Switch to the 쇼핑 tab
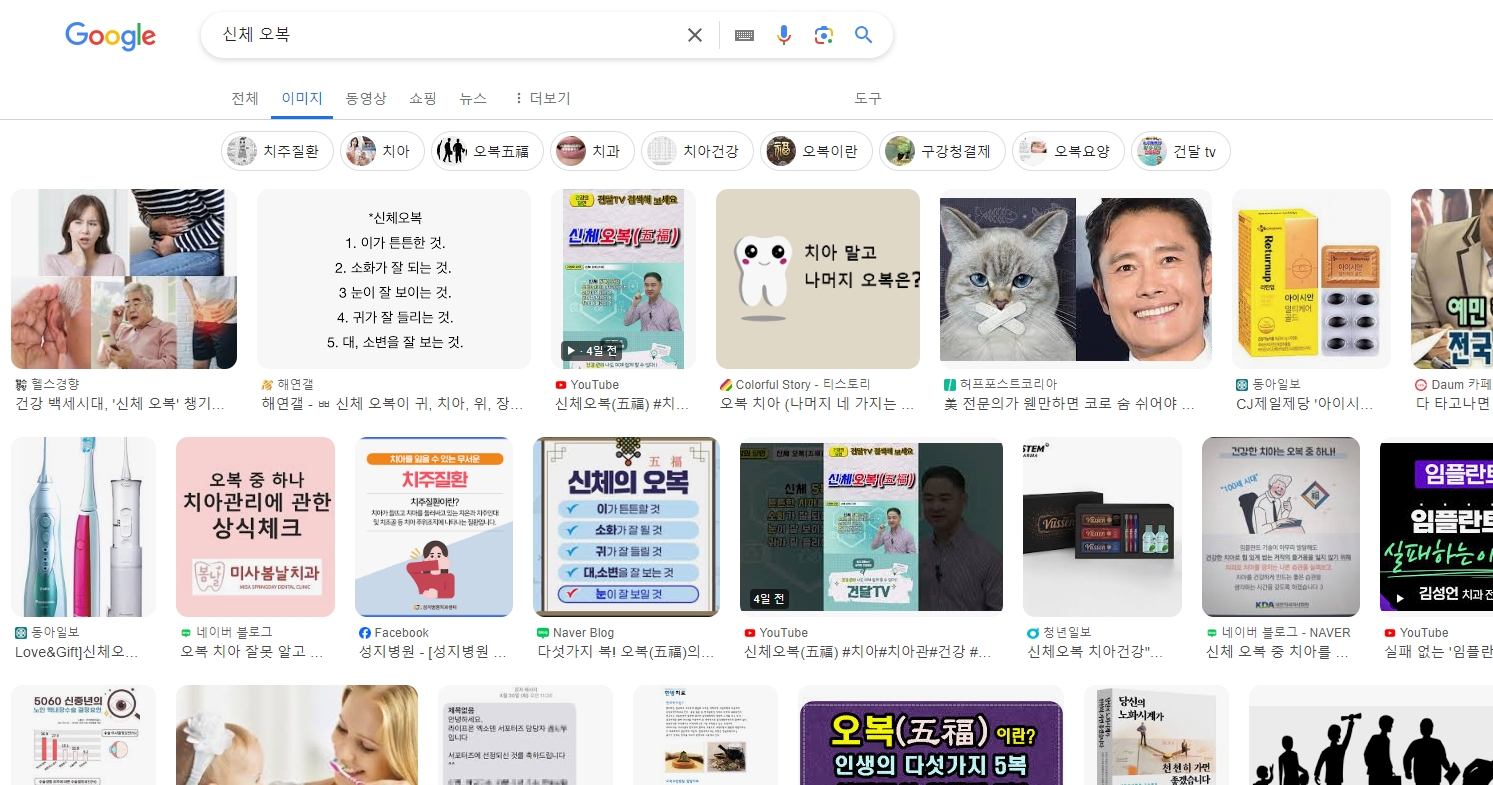 [423, 98]
